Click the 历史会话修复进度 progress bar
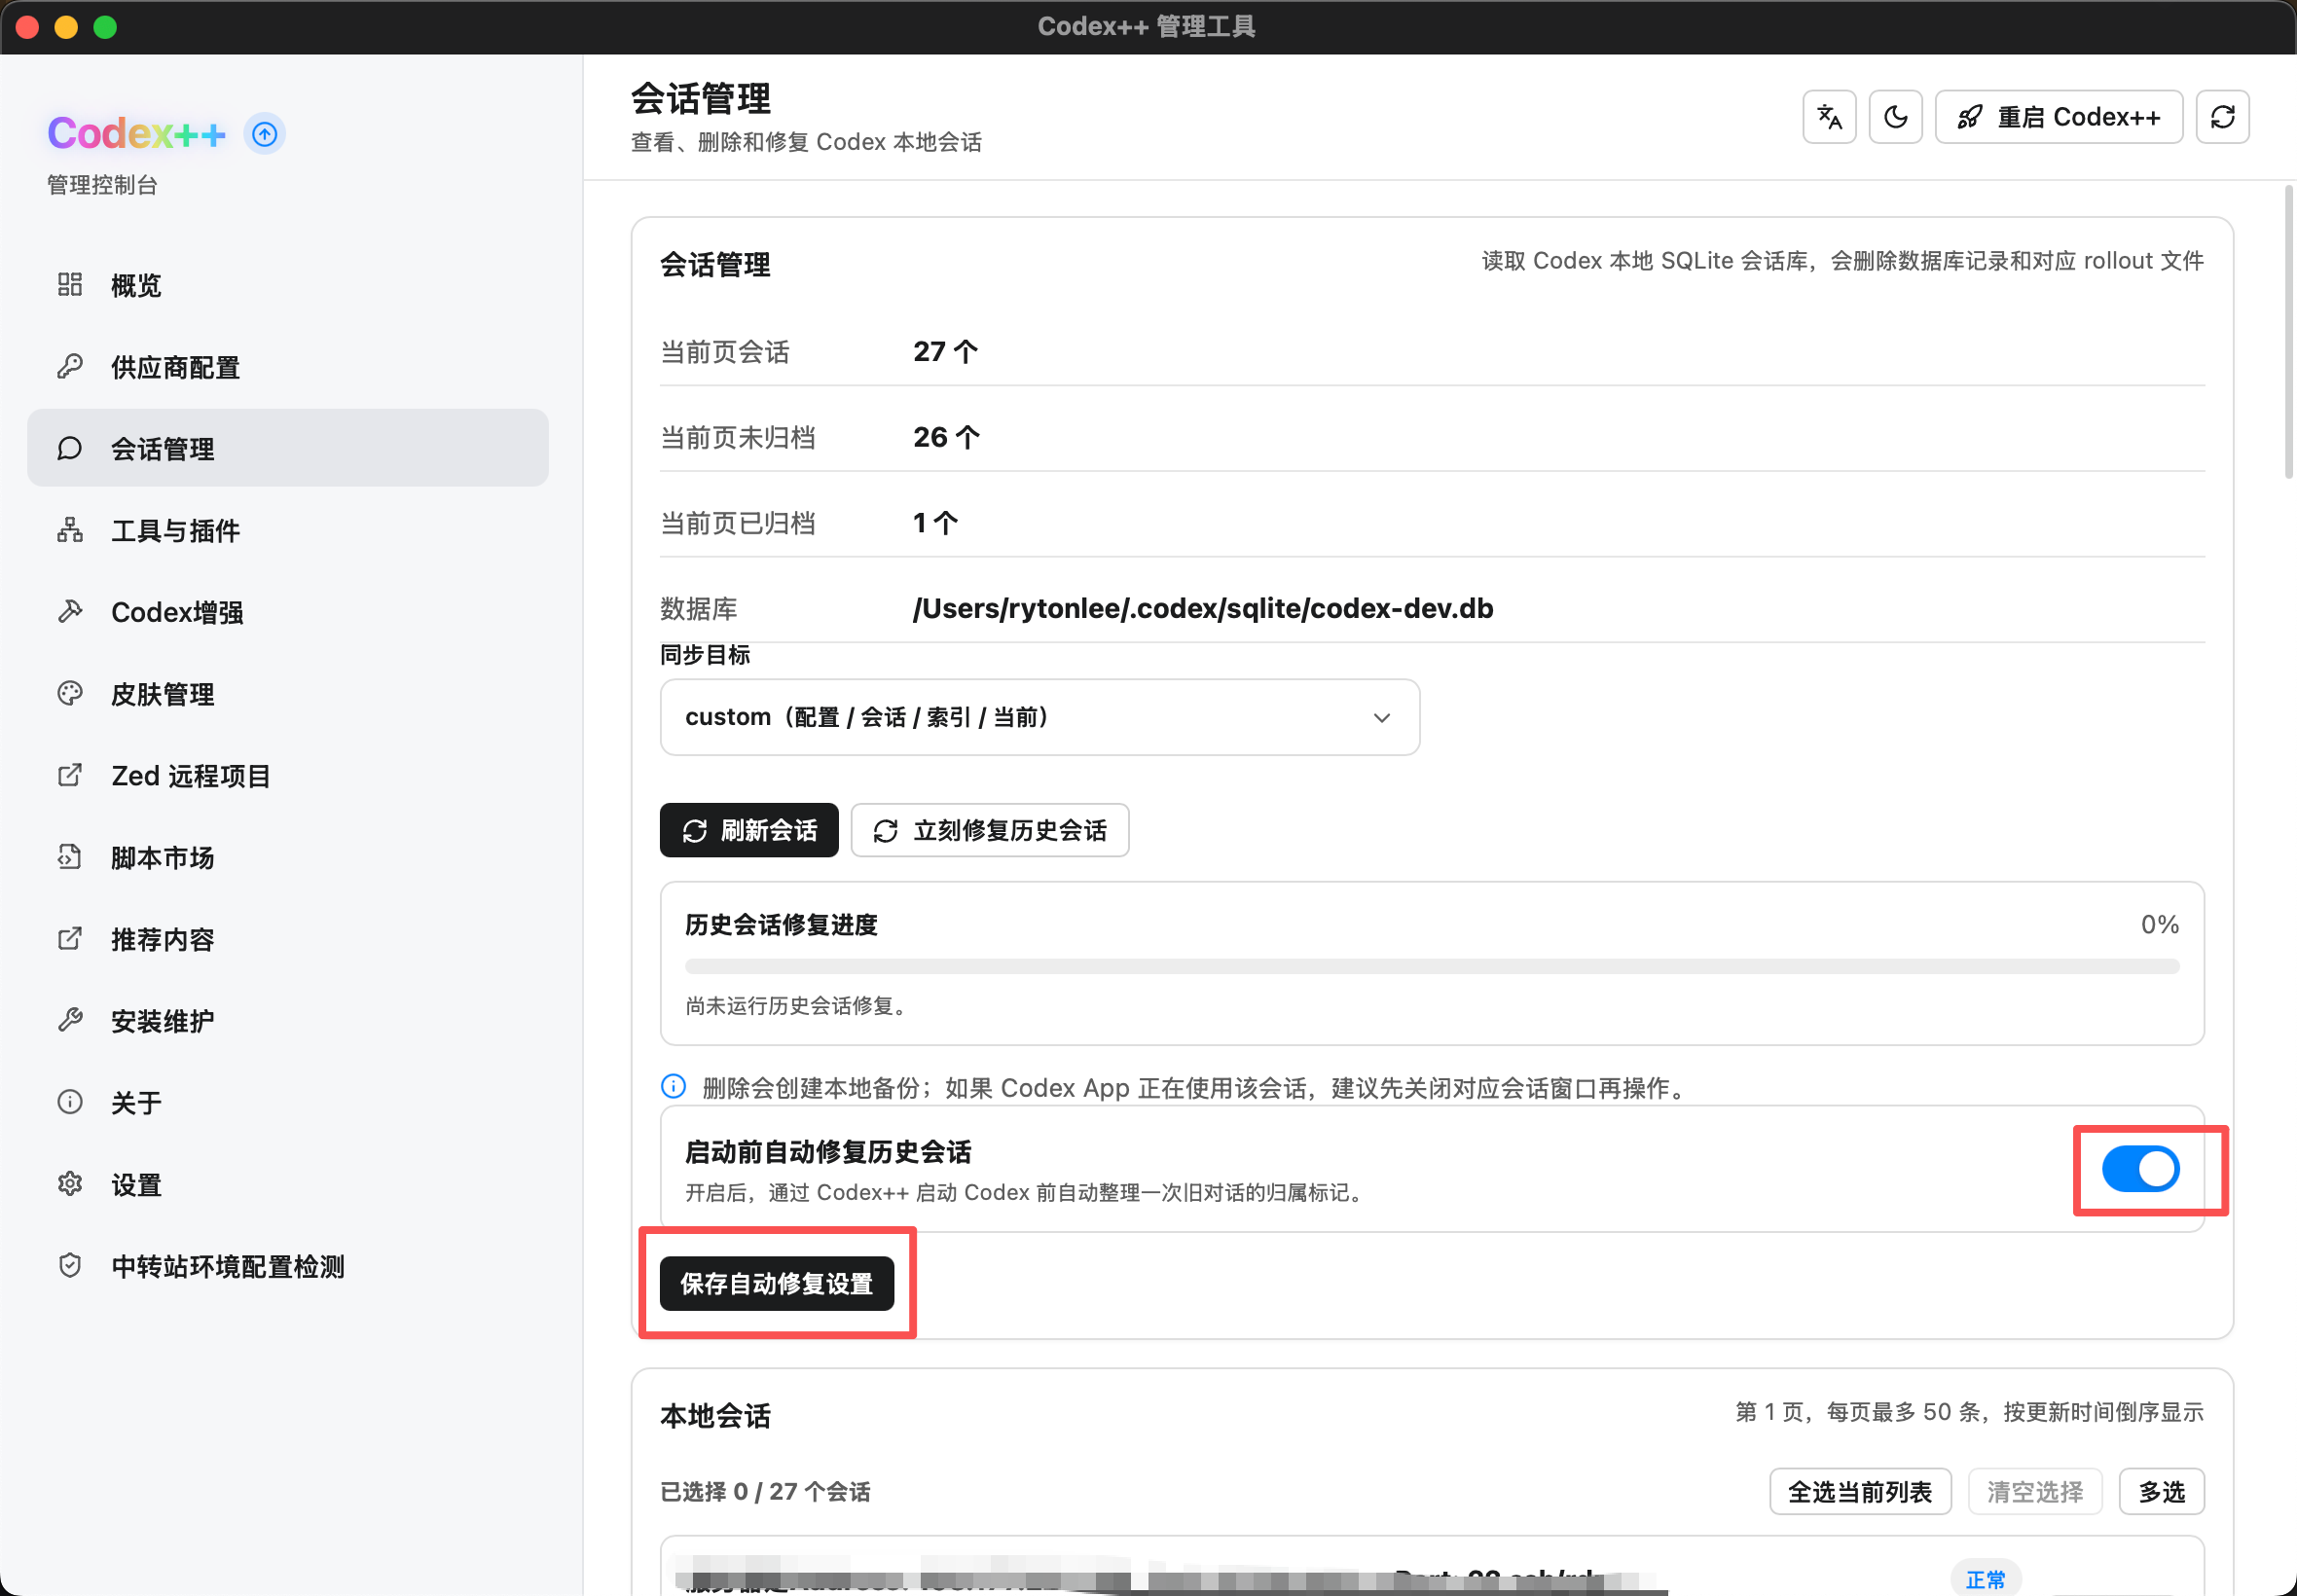 (x=1432, y=966)
